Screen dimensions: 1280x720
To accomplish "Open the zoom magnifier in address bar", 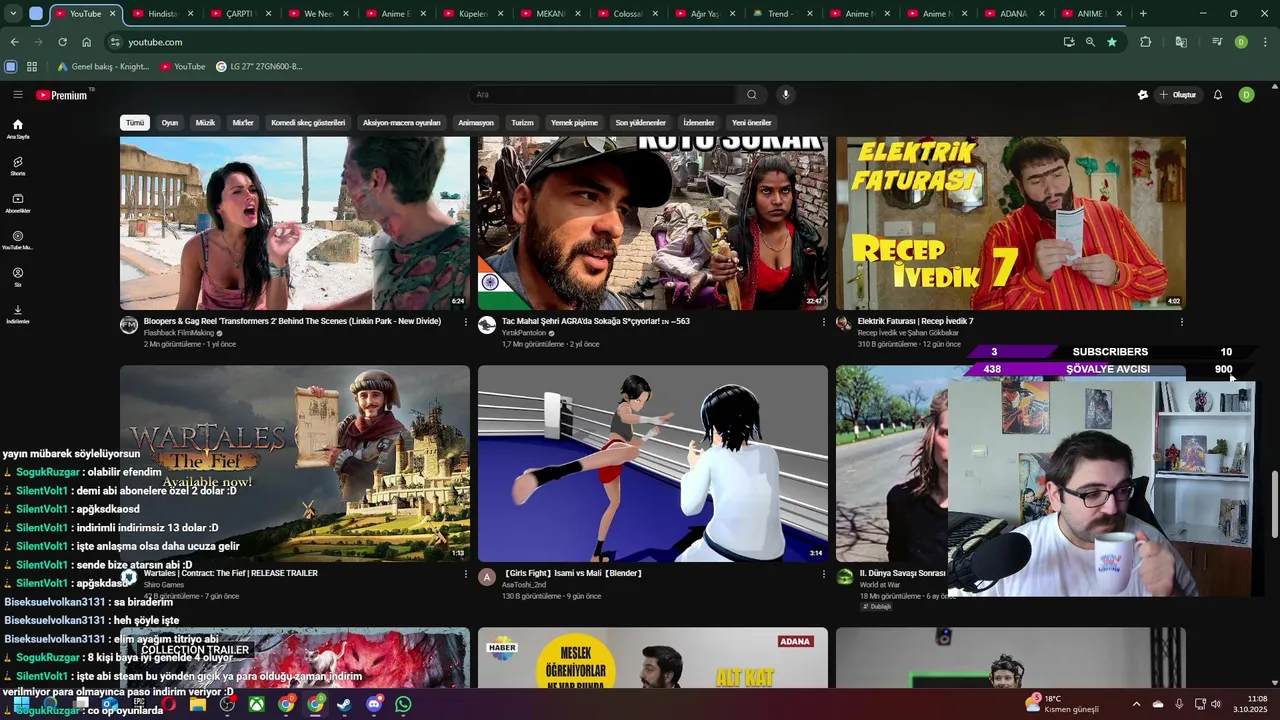I will click(1090, 42).
